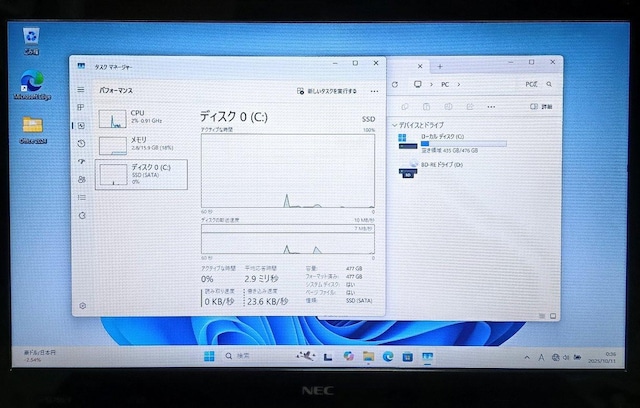The width and height of the screenshot is (640, 408).
Task: Open App history page in sidebar
Action: point(81,143)
